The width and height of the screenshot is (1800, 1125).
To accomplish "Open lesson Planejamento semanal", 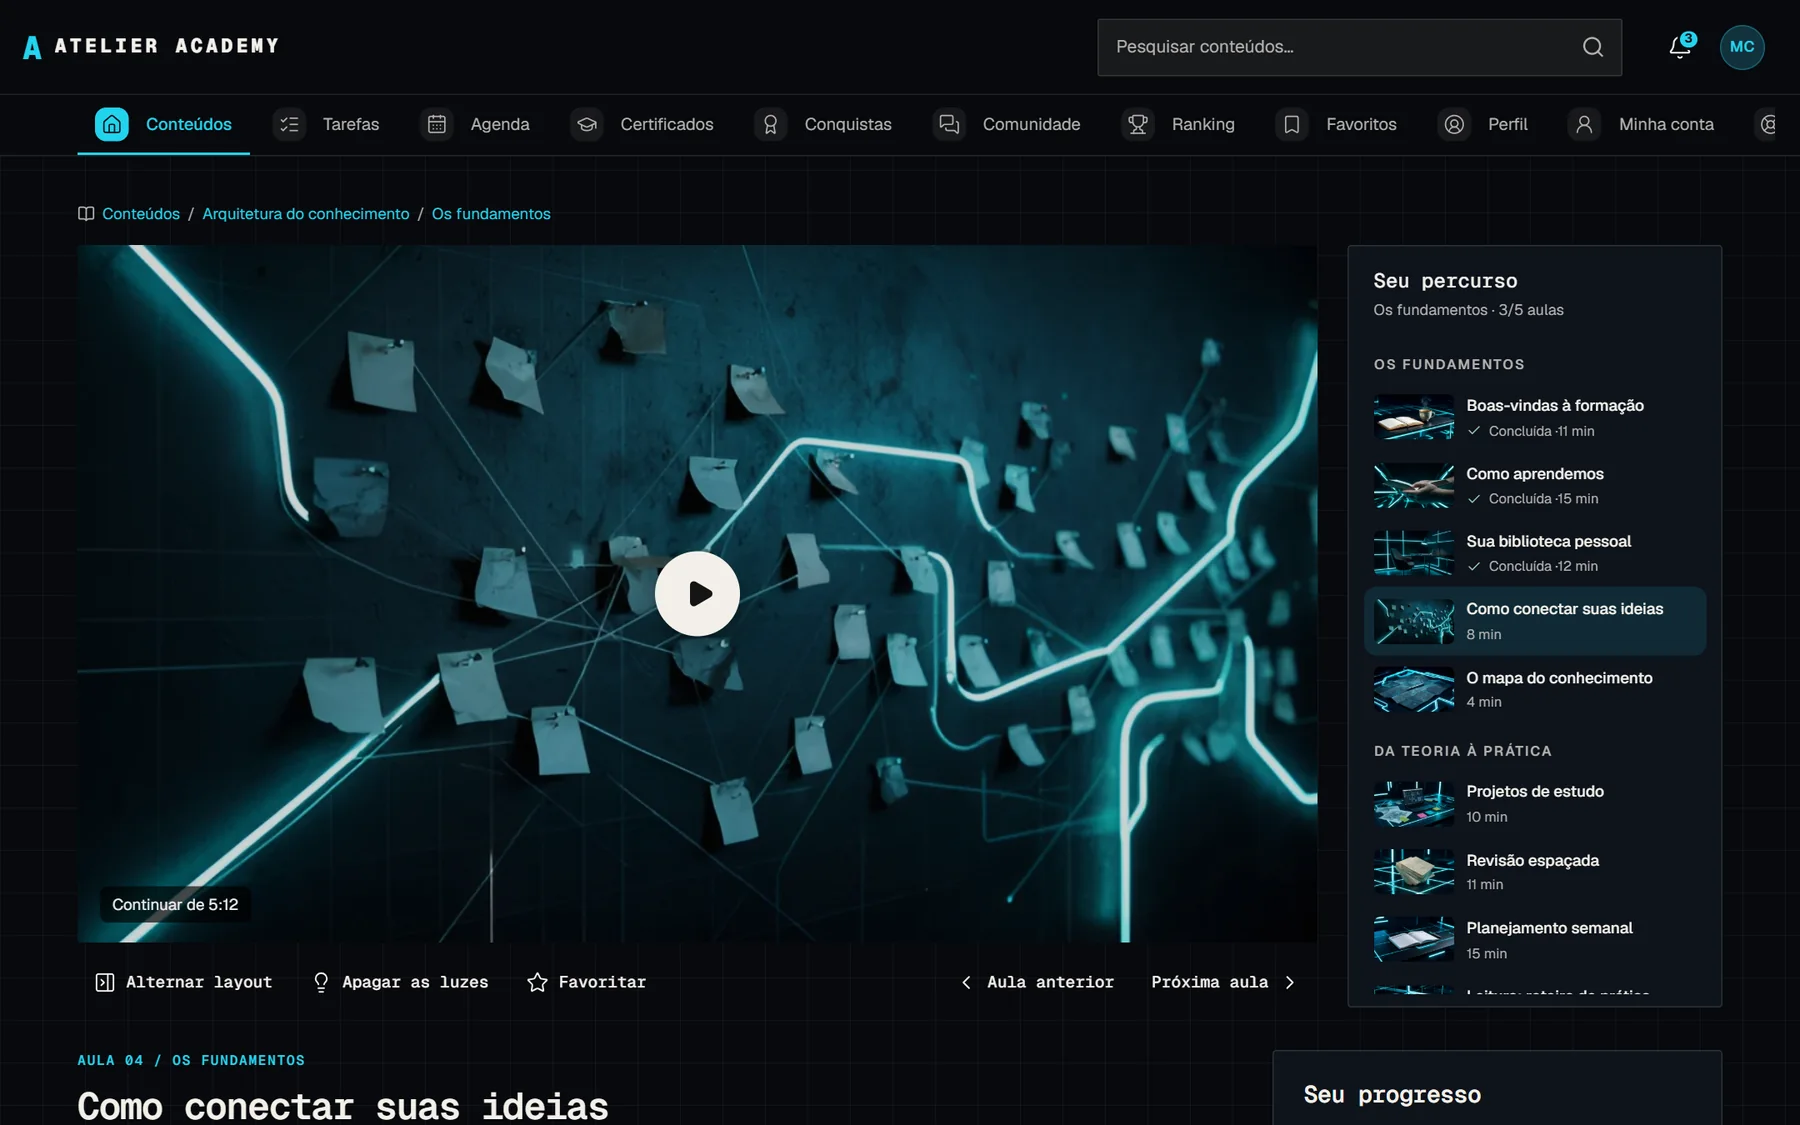I will [1535, 940].
